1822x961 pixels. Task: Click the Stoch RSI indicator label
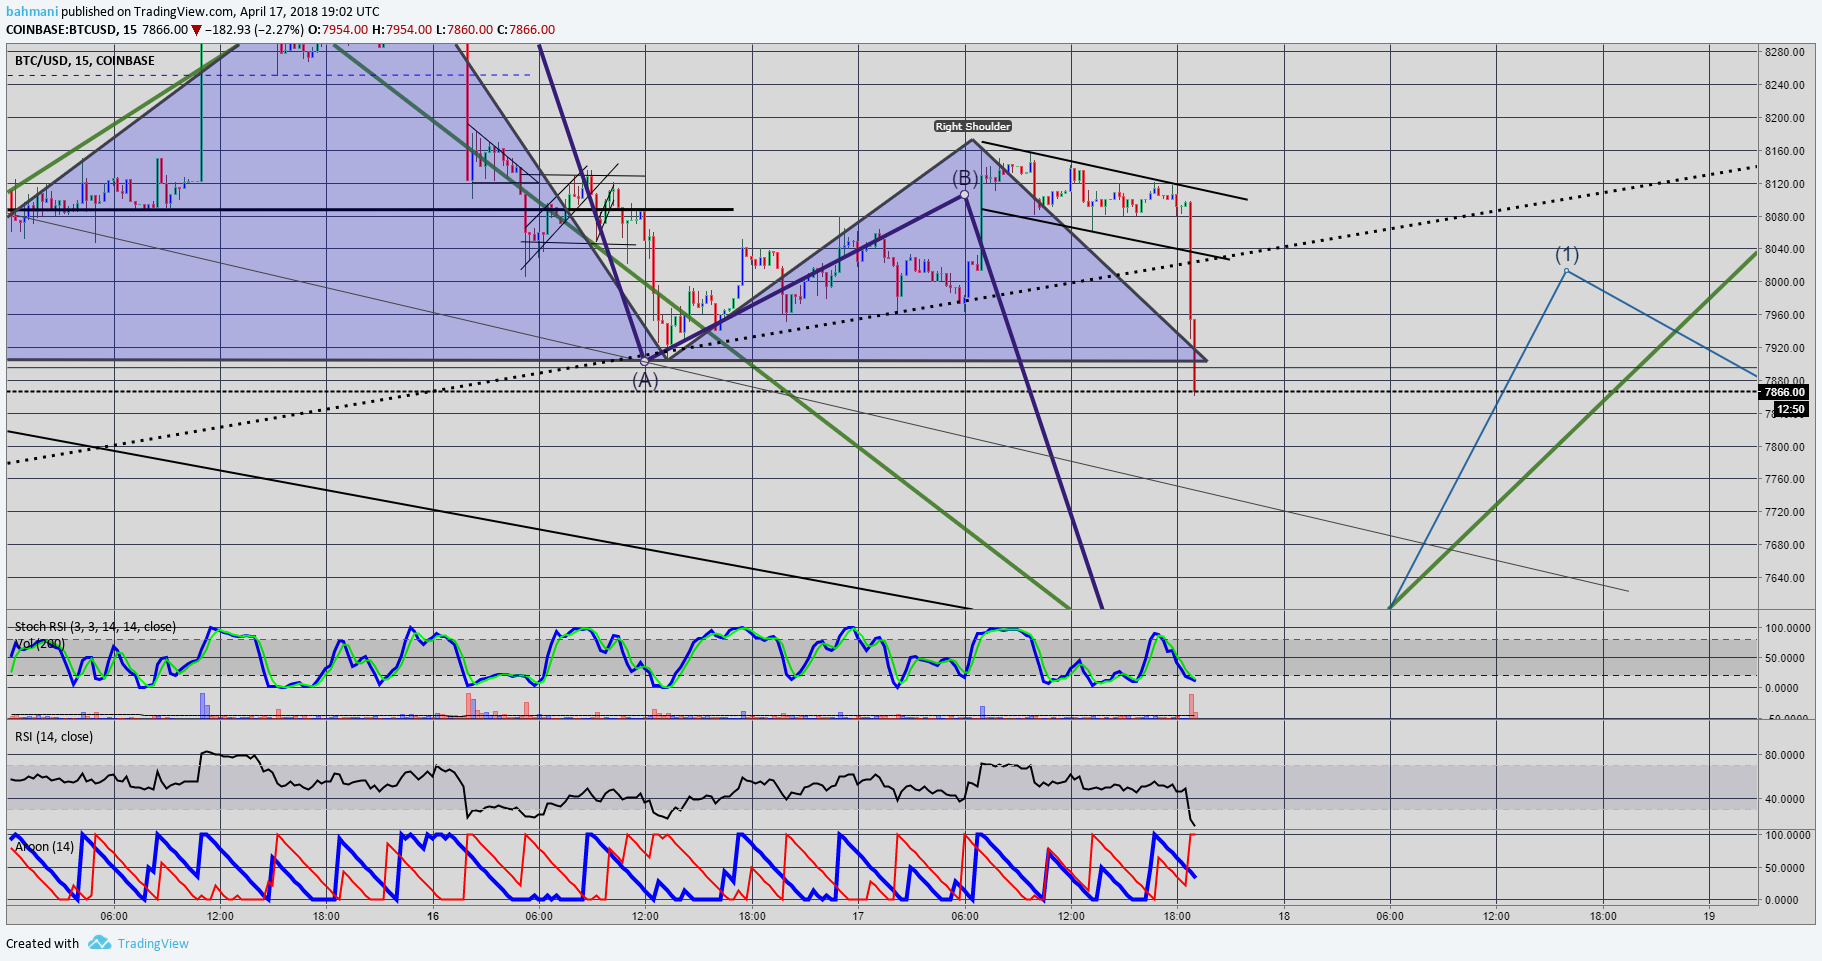click(95, 627)
